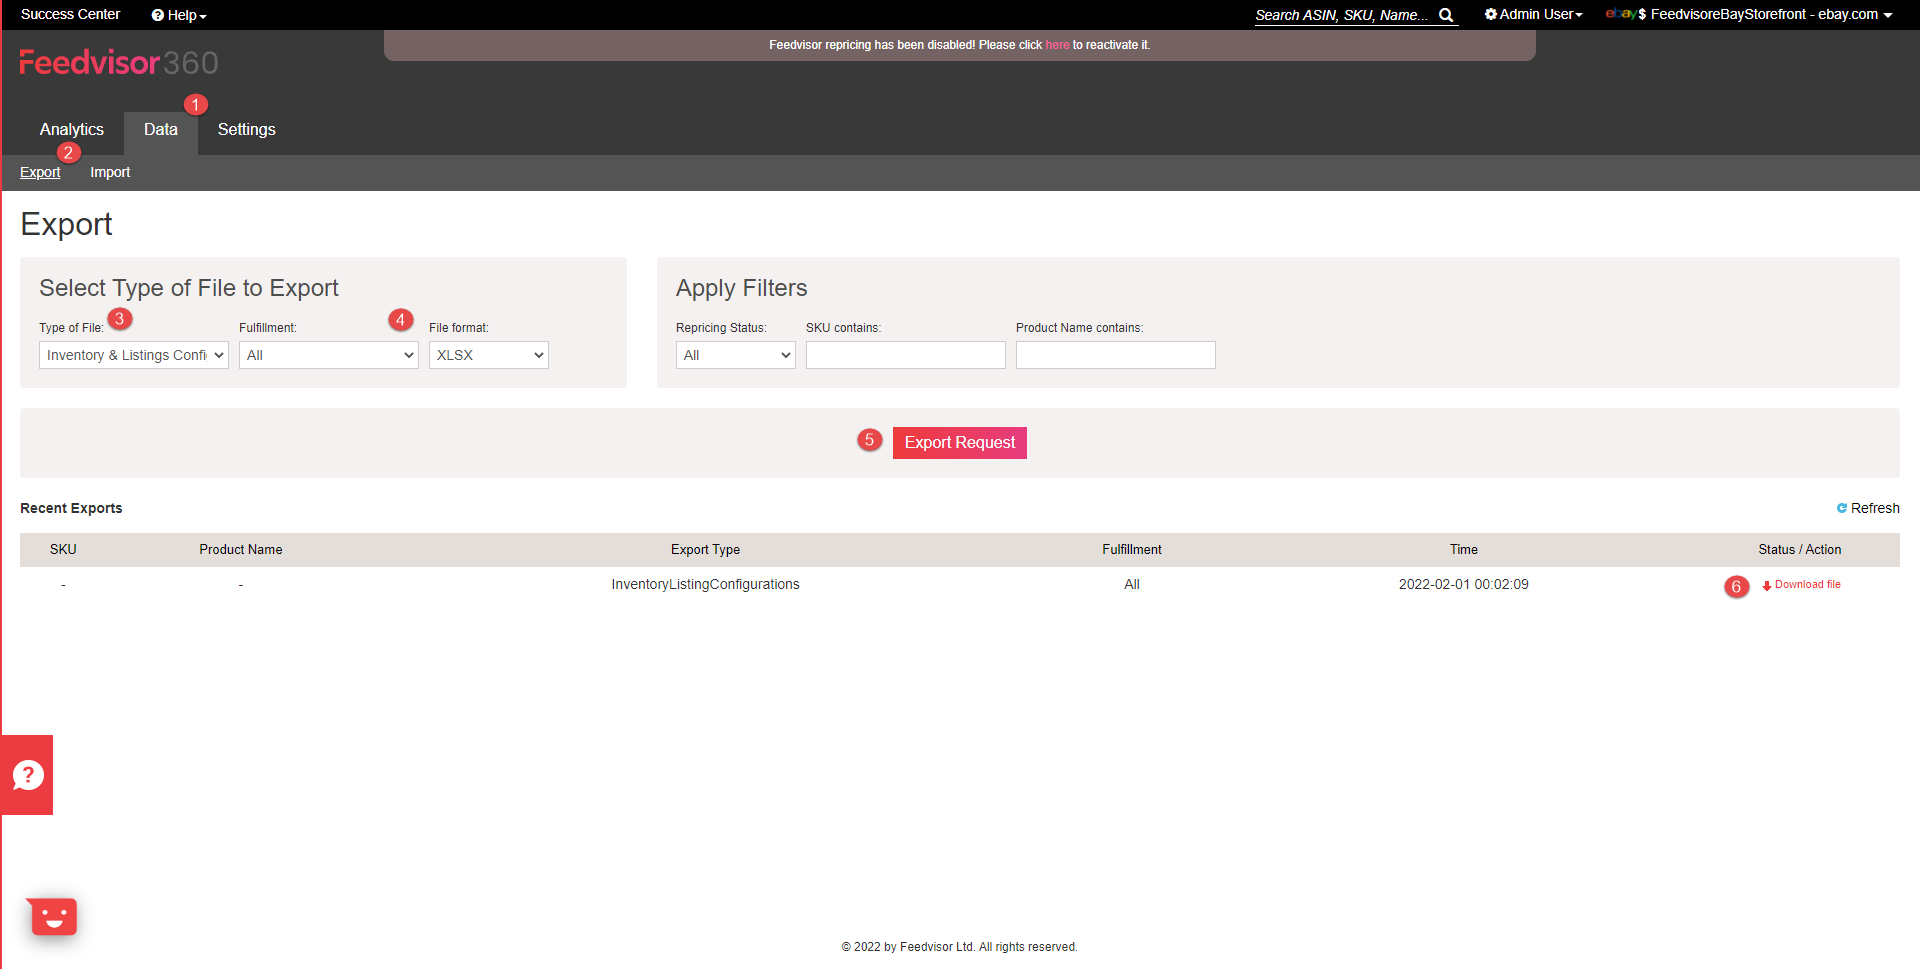Open the Success Center link
This screenshot has width=1920, height=969.
(71, 14)
